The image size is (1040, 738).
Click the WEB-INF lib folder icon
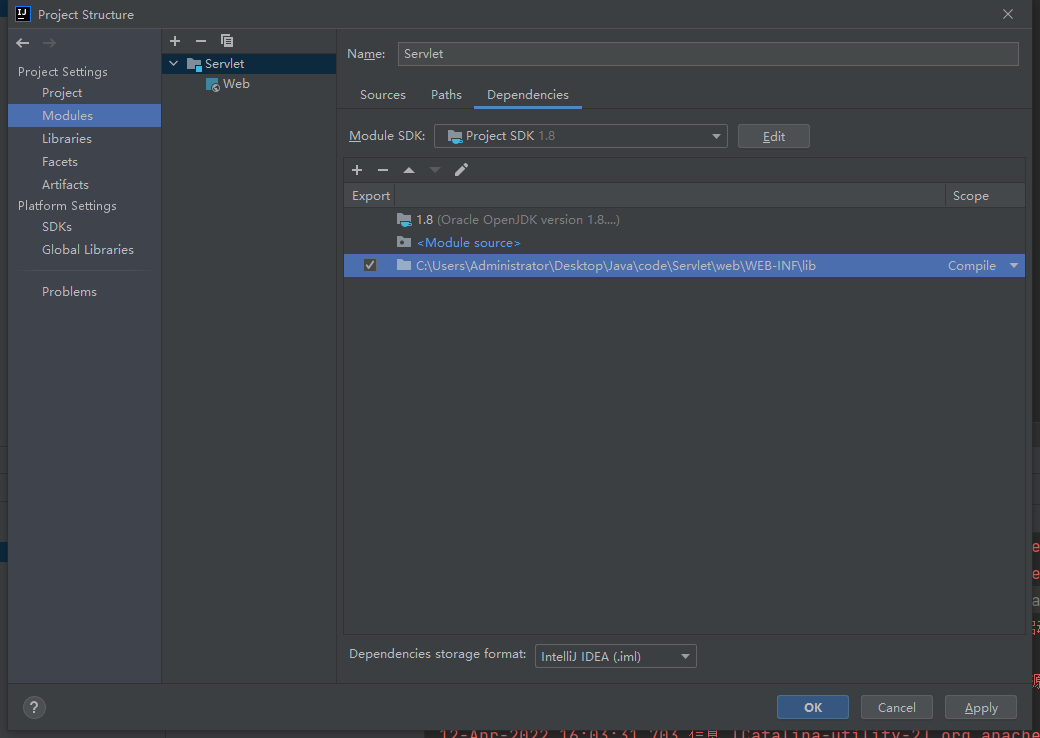pyautogui.click(x=404, y=266)
